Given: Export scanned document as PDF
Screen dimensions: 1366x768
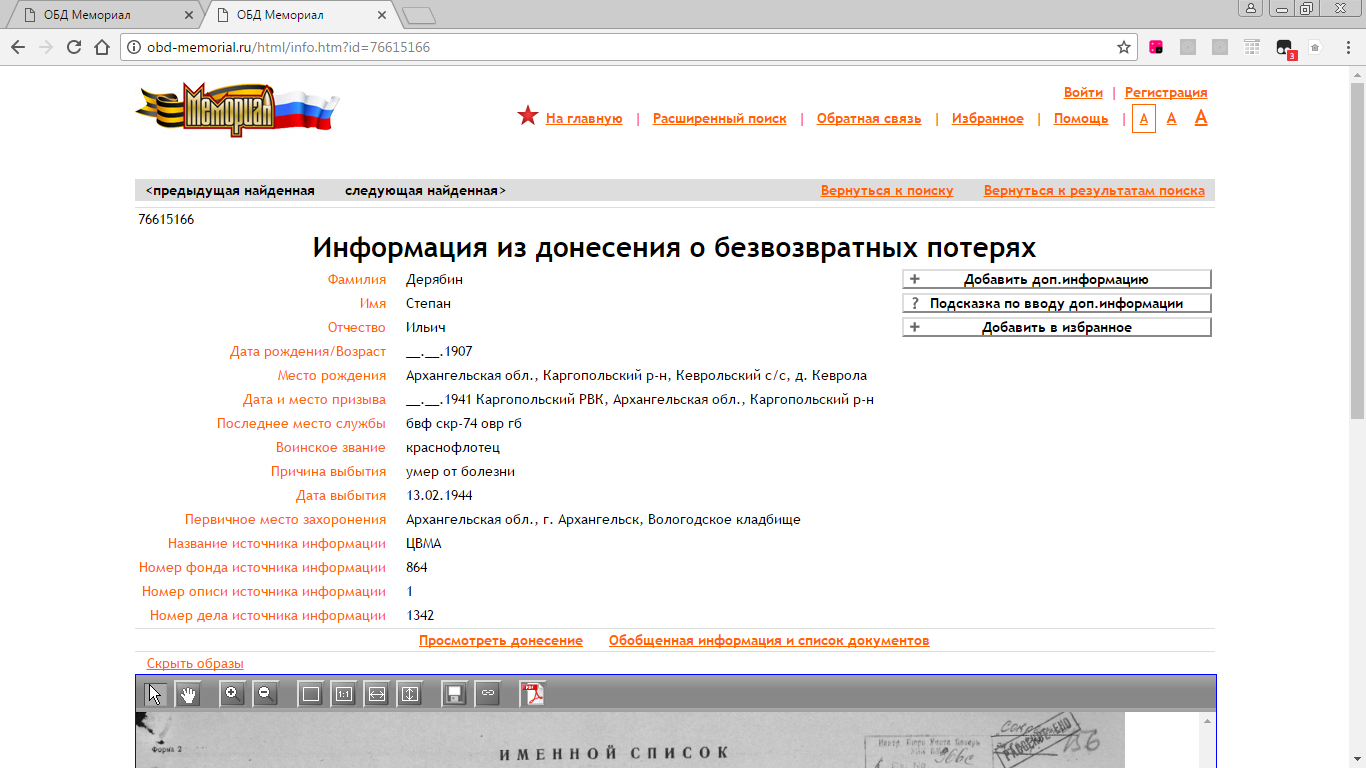Looking at the screenshot, I should point(533,694).
